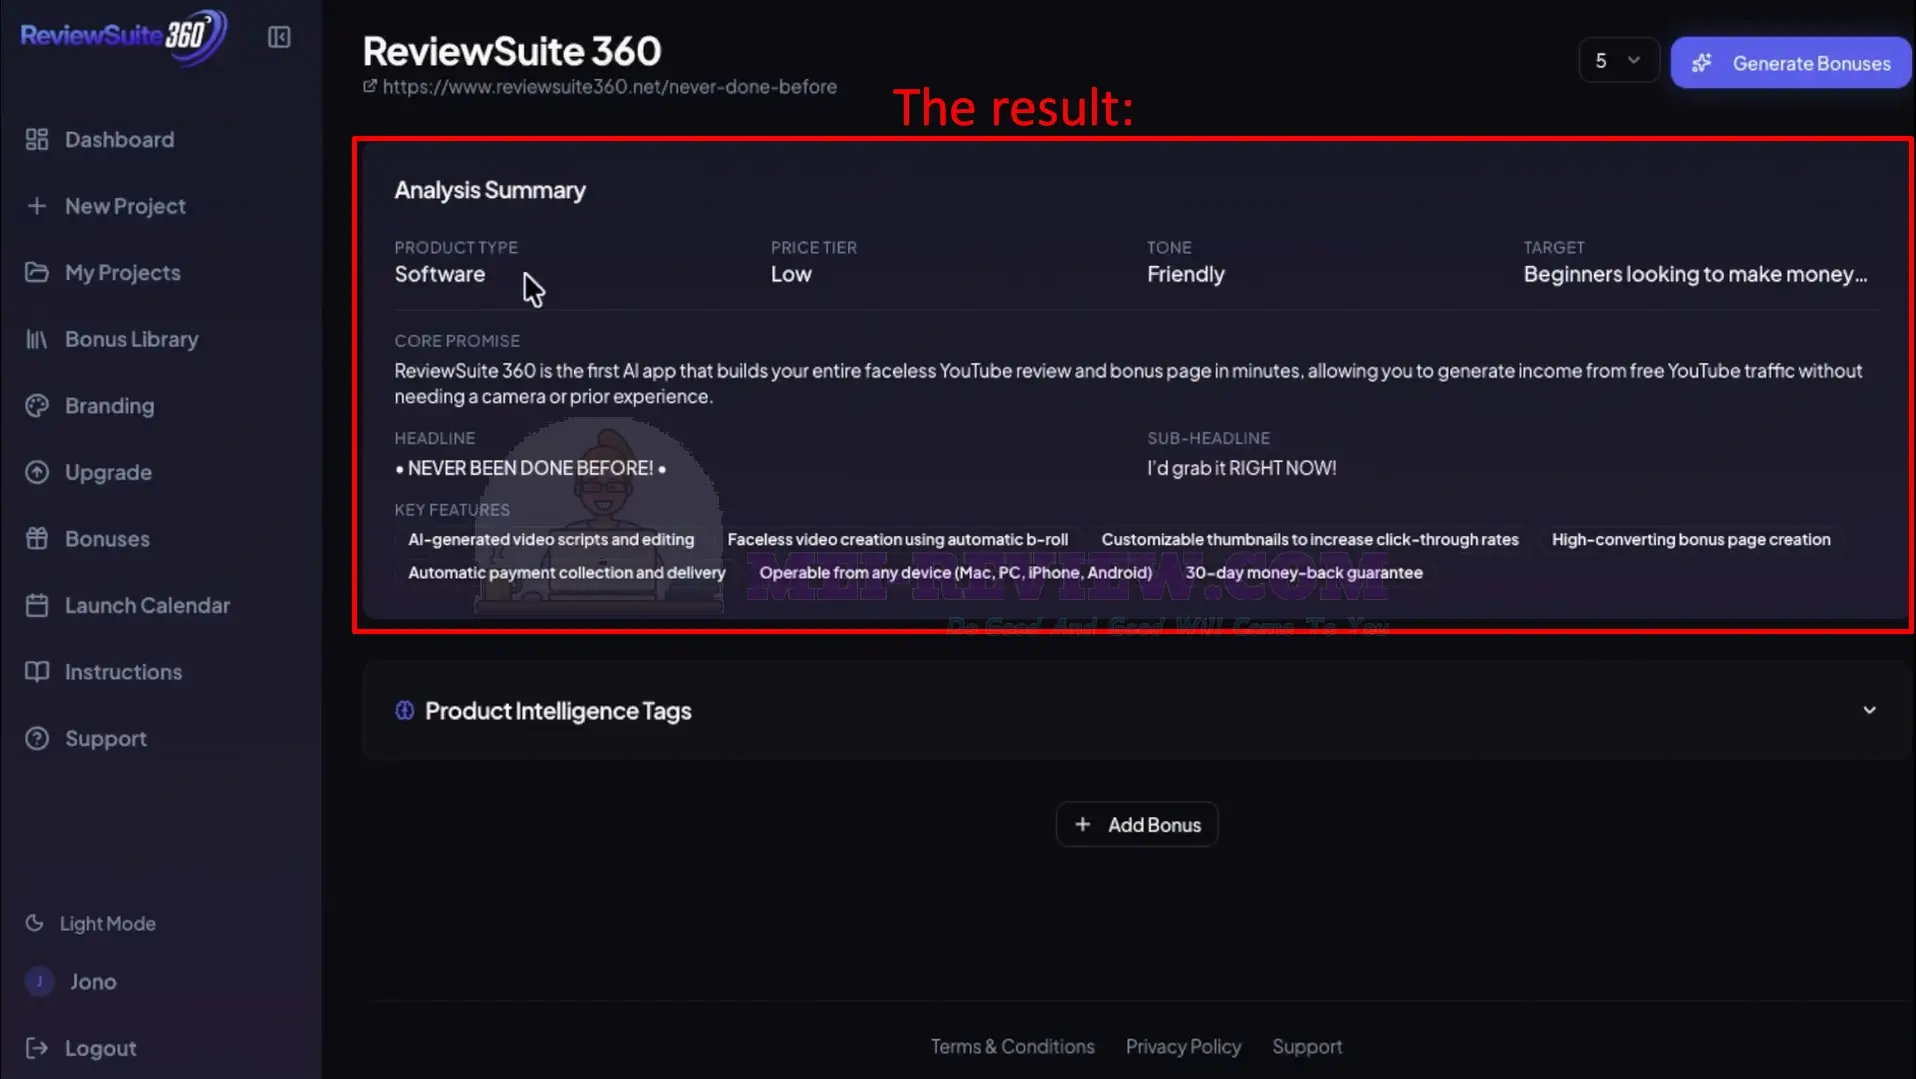The width and height of the screenshot is (1916, 1079).
Task: Click the Launch Calendar icon
Action: [x=37, y=605]
